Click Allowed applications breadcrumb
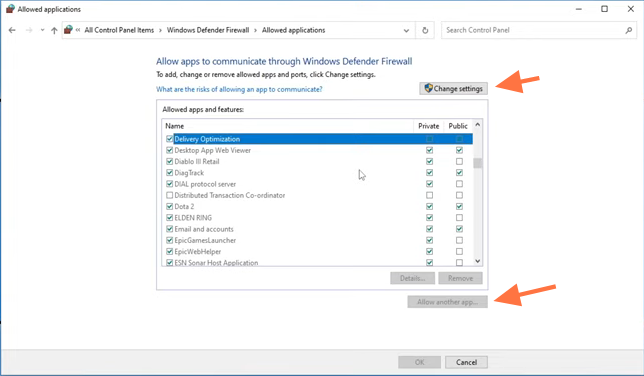The width and height of the screenshot is (644, 376). point(293,30)
